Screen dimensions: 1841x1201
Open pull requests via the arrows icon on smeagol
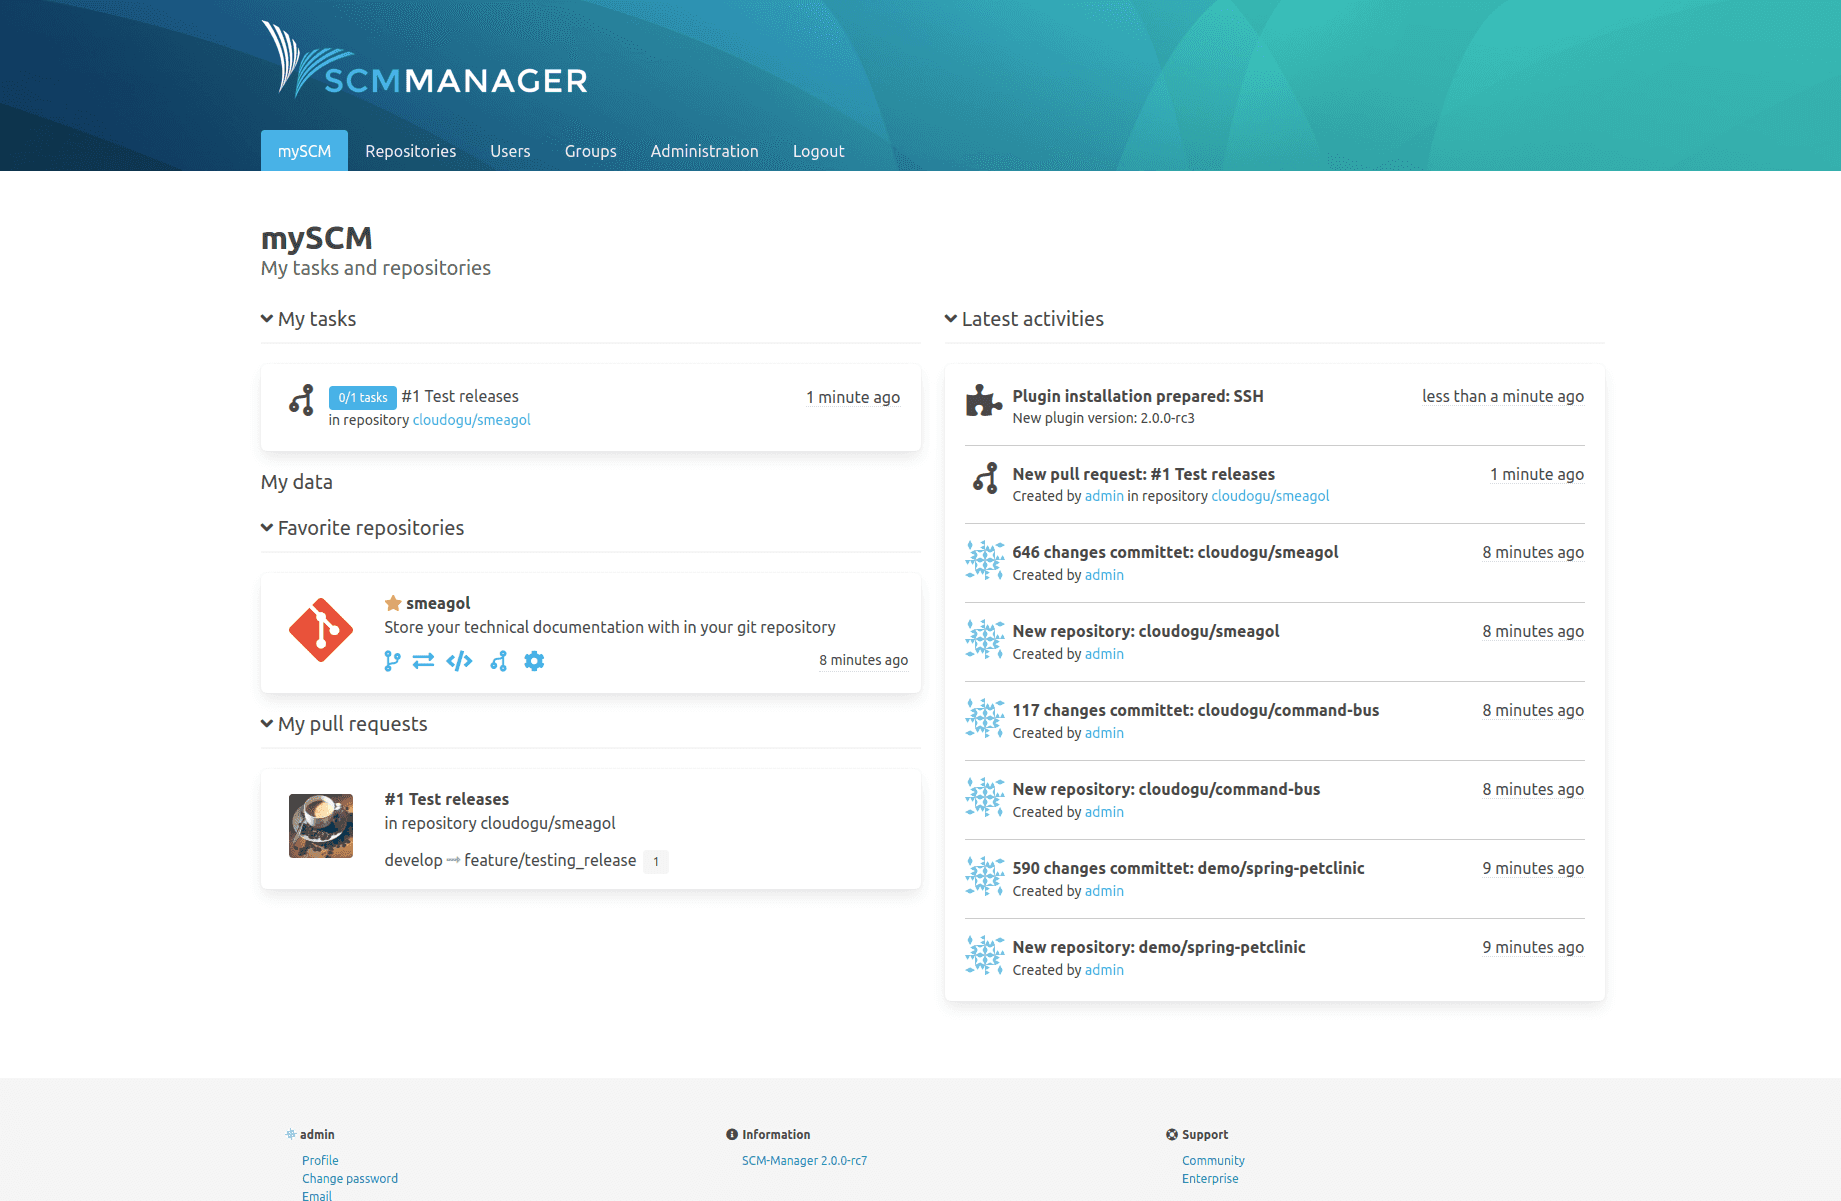coord(423,660)
